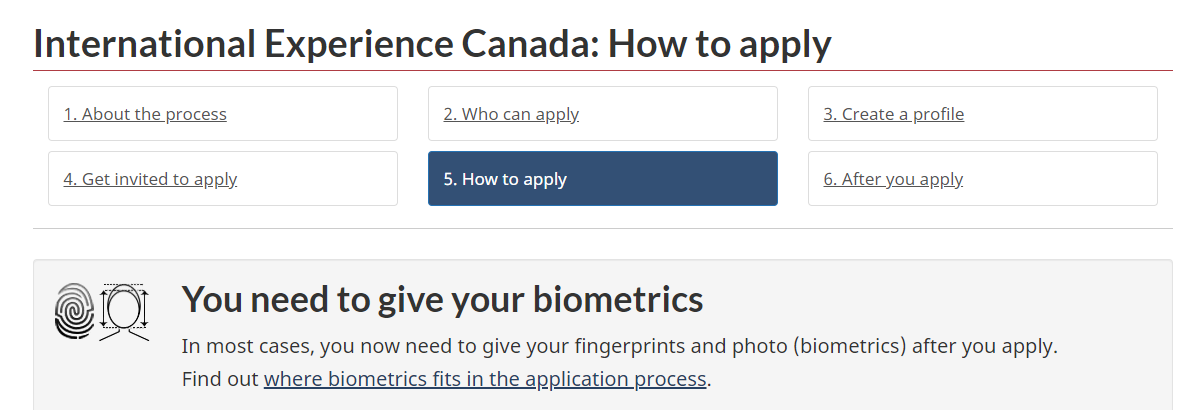Click the red underline beneath the title

pyautogui.click(x=603, y=70)
